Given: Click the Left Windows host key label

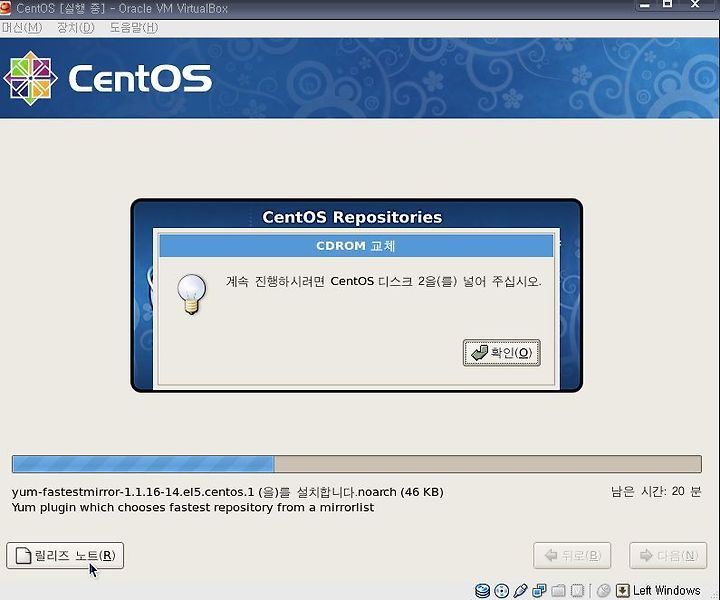Looking at the screenshot, I should 667,590.
